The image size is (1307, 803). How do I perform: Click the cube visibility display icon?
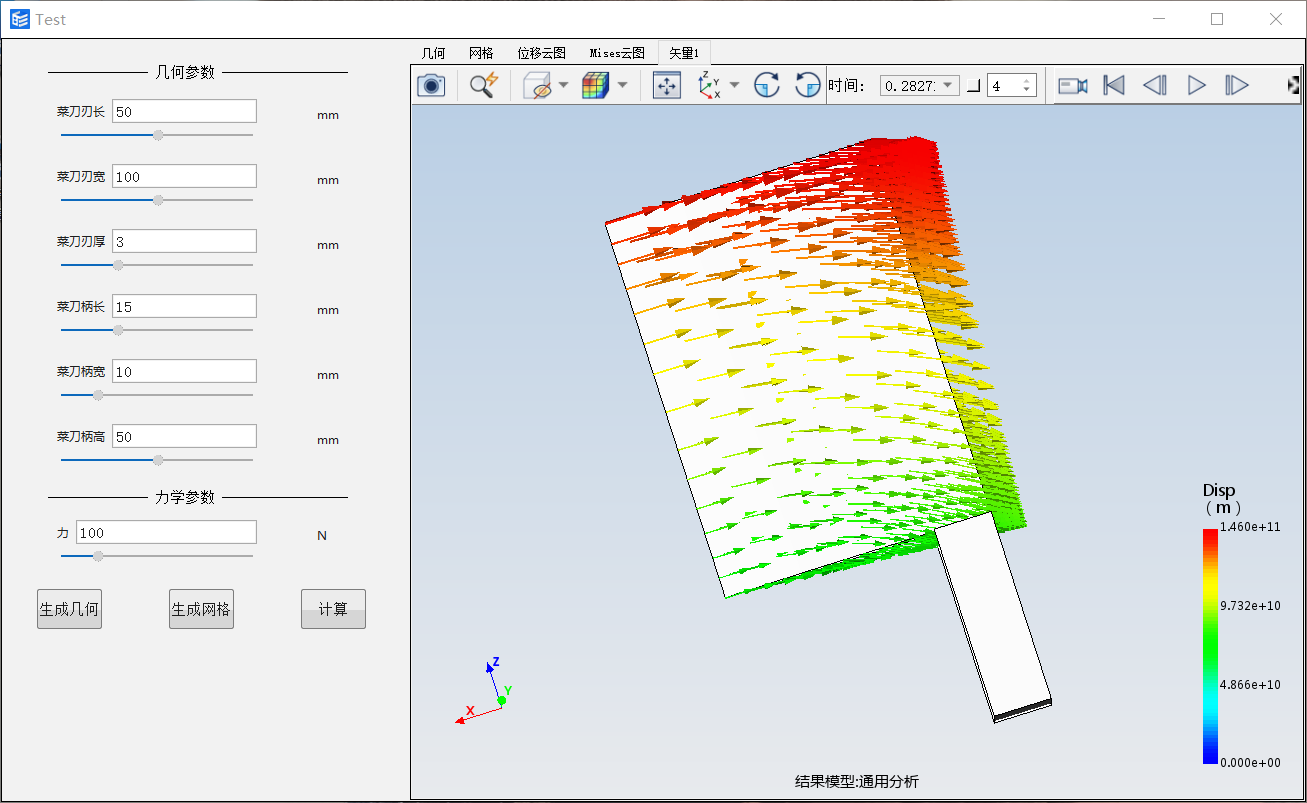pyautogui.click(x=538, y=85)
